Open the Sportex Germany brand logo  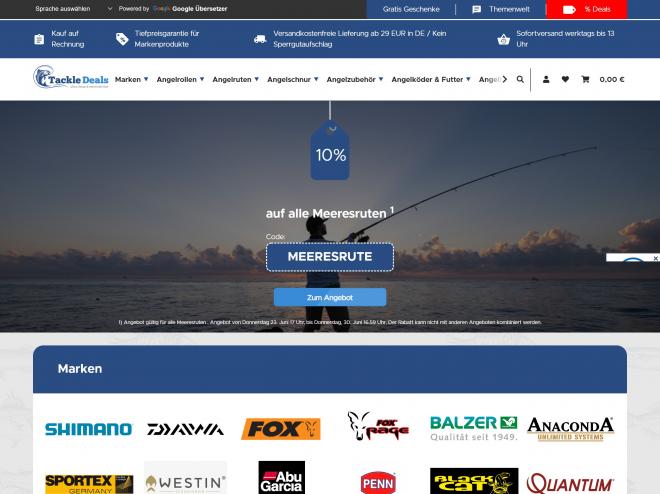click(x=89, y=484)
